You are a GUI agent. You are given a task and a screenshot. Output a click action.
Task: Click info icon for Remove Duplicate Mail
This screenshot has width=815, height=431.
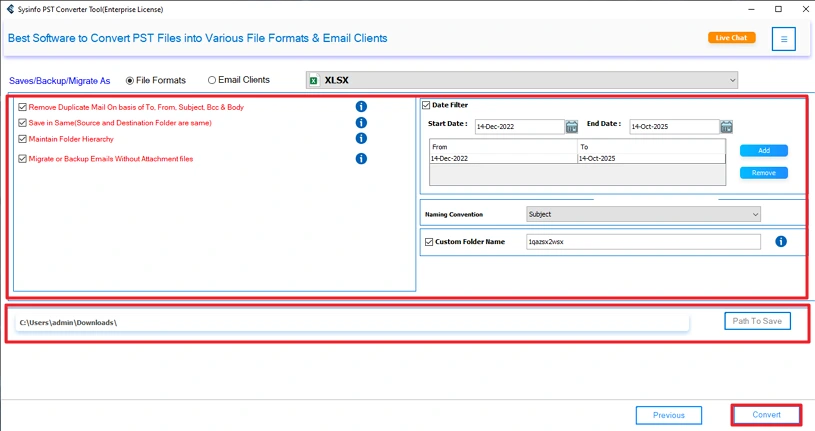361,107
